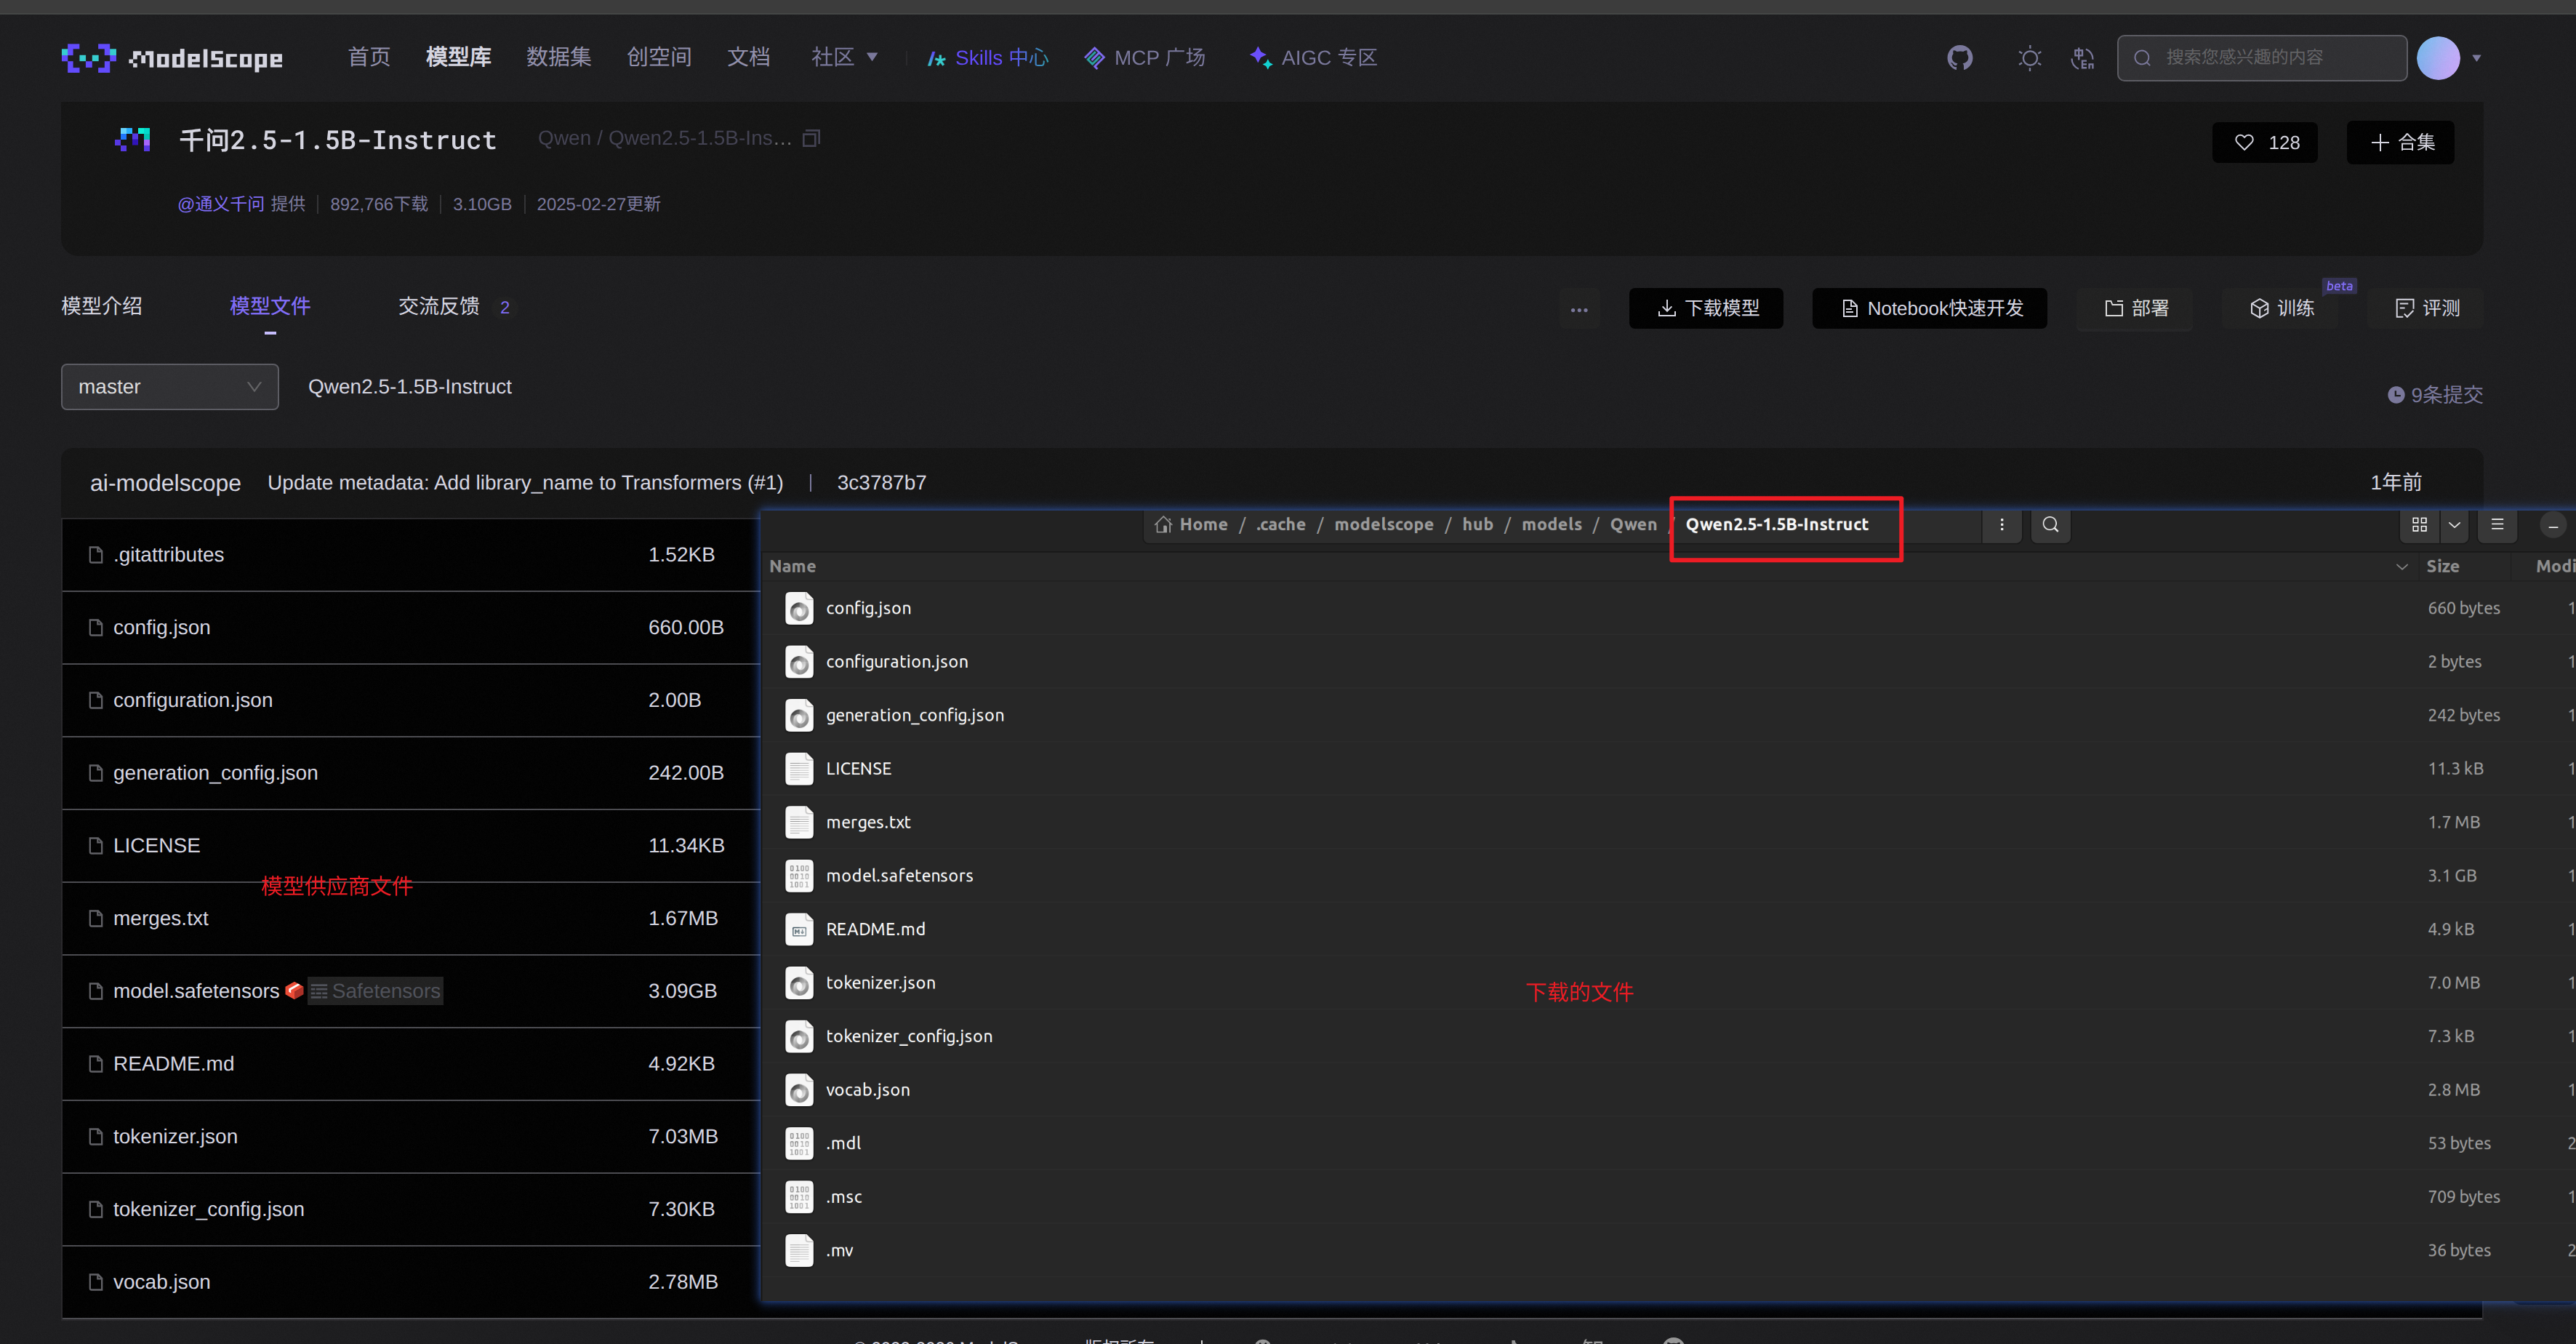2576x1344 pixels.
Task: Open the user avatar dropdown arrow
Action: click(2477, 58)
